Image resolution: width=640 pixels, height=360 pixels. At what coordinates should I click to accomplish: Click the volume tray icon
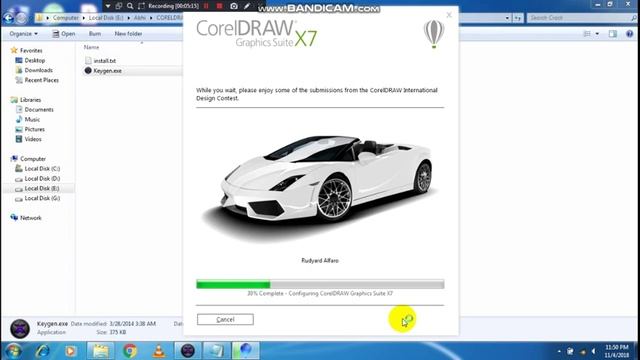point(593,351)
